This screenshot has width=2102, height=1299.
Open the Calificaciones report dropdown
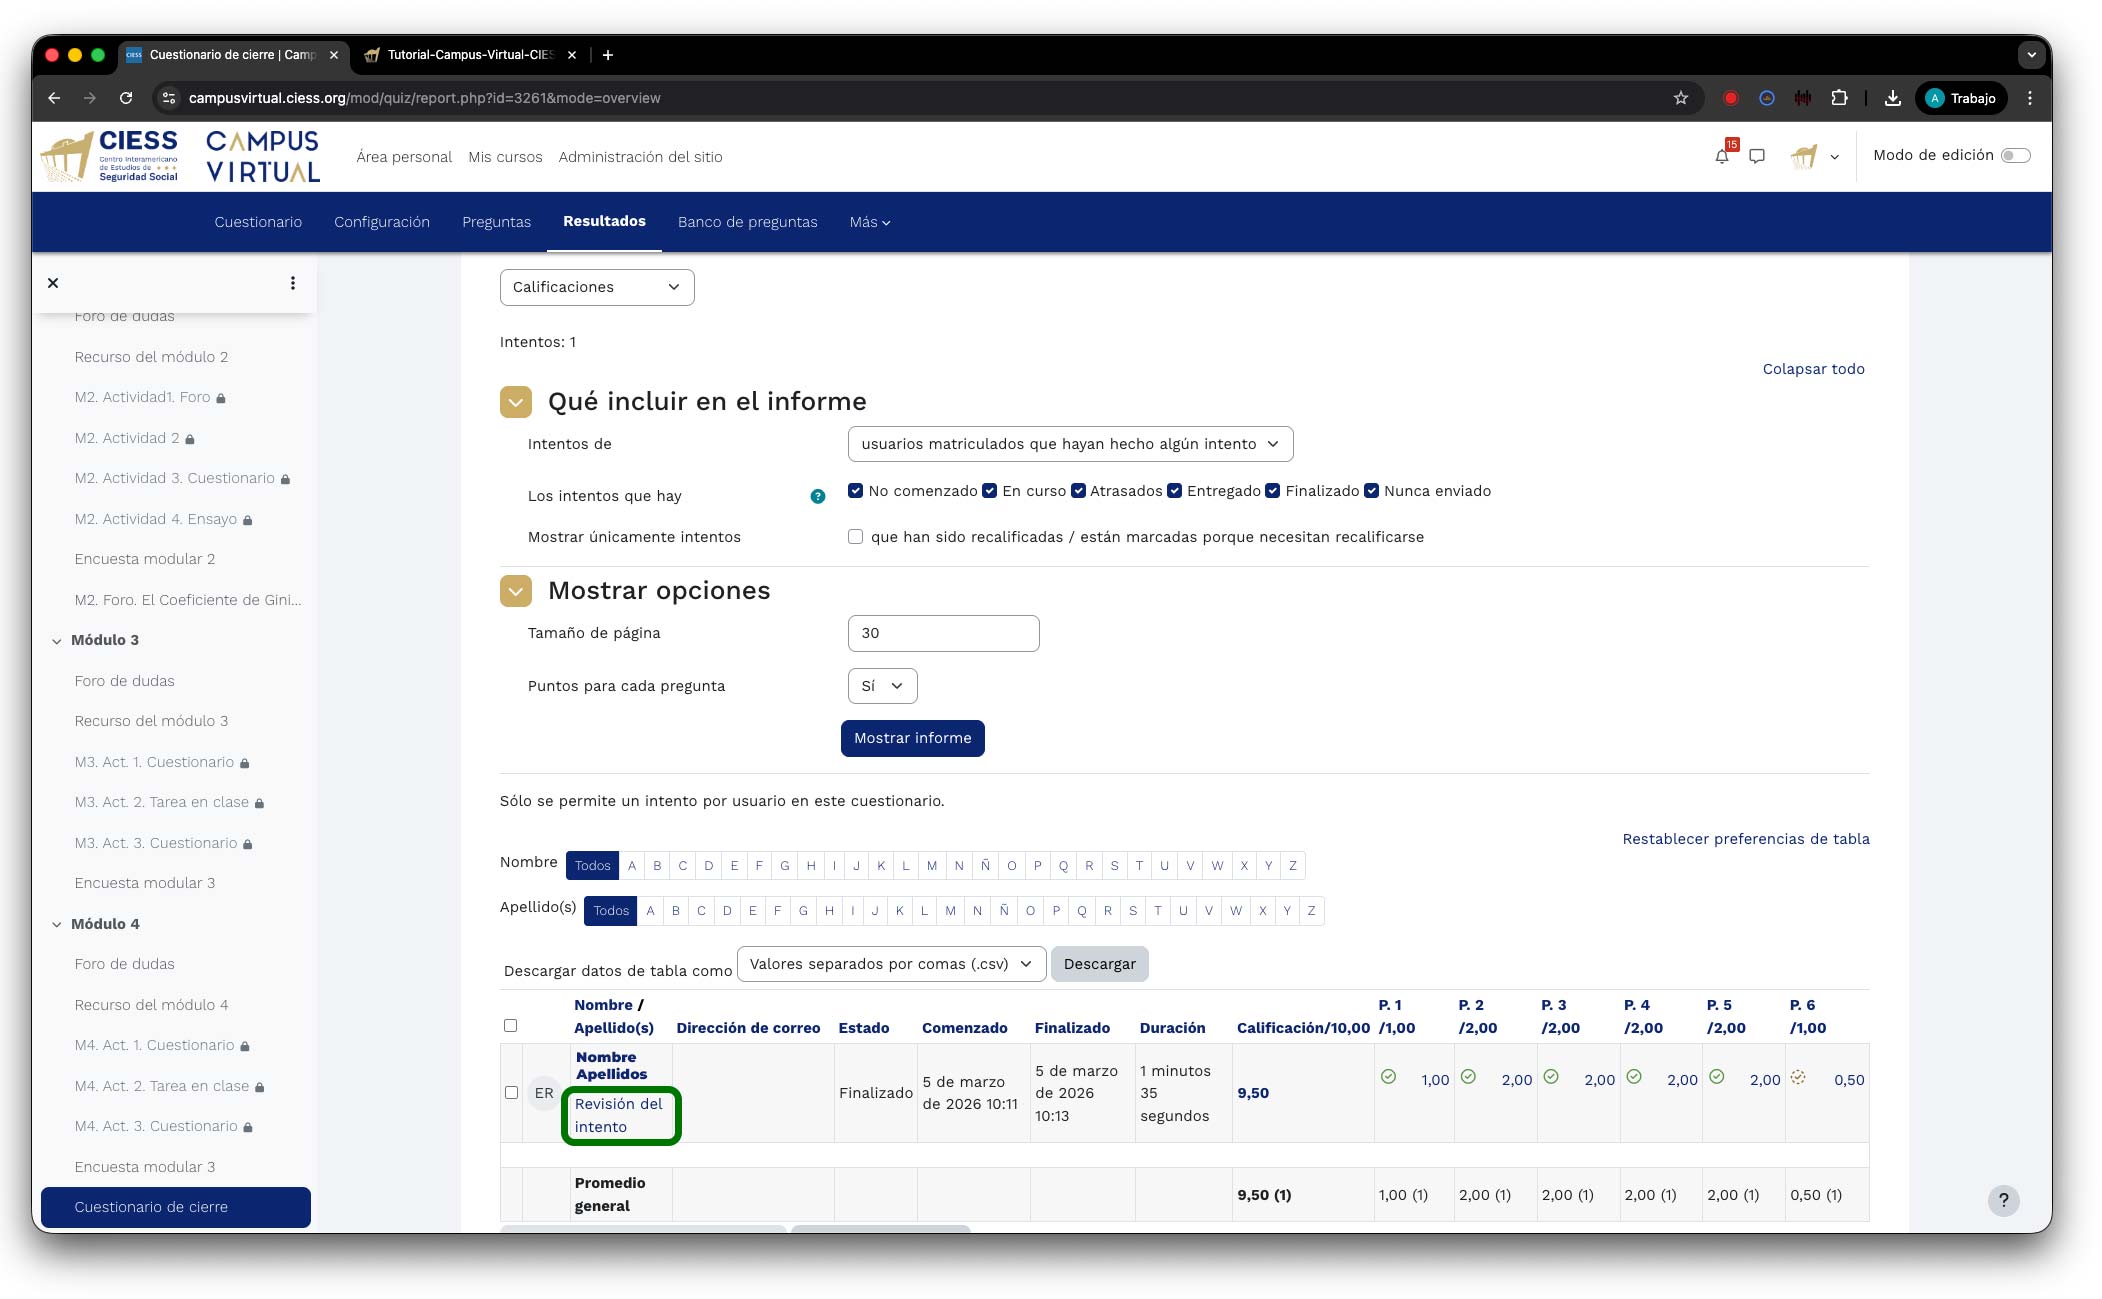tap(596, 287)
